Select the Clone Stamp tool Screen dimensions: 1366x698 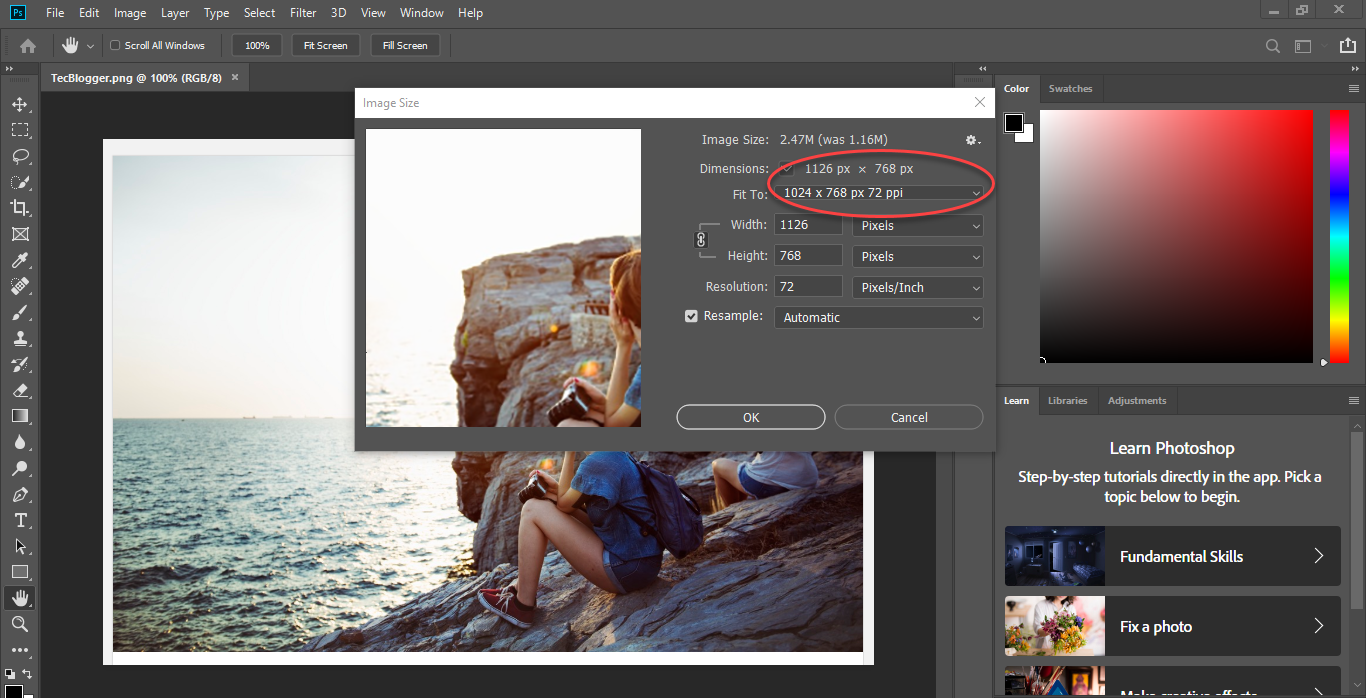19,339
